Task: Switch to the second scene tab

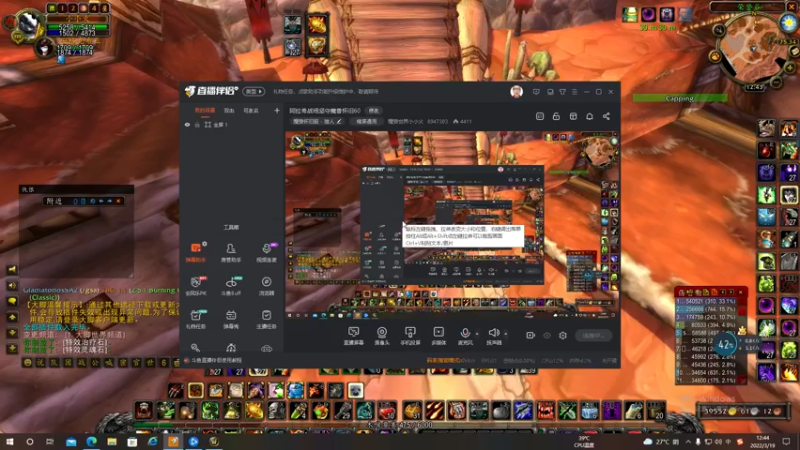Action: pos(229,110)
